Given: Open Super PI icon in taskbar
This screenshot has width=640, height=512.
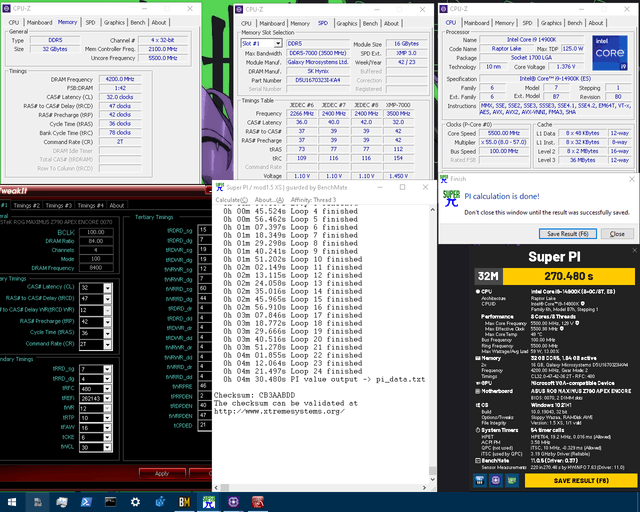Looking at the screenshot, I should [x=209, y=502].
